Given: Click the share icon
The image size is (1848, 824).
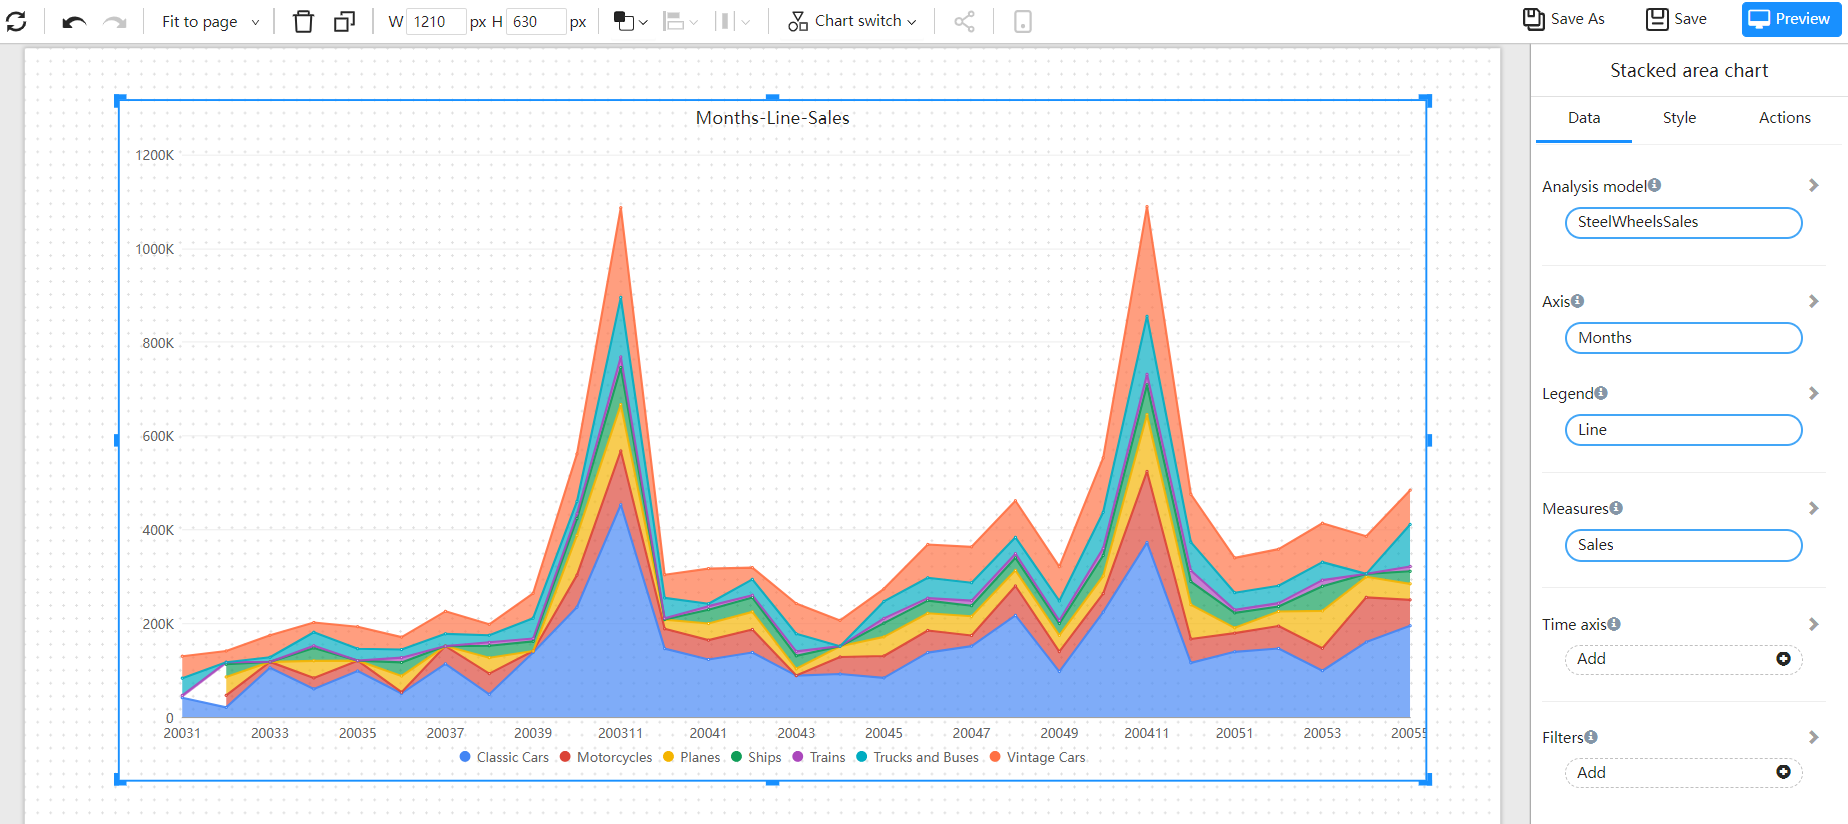Looking at the screenshot, I should (964, 21).
